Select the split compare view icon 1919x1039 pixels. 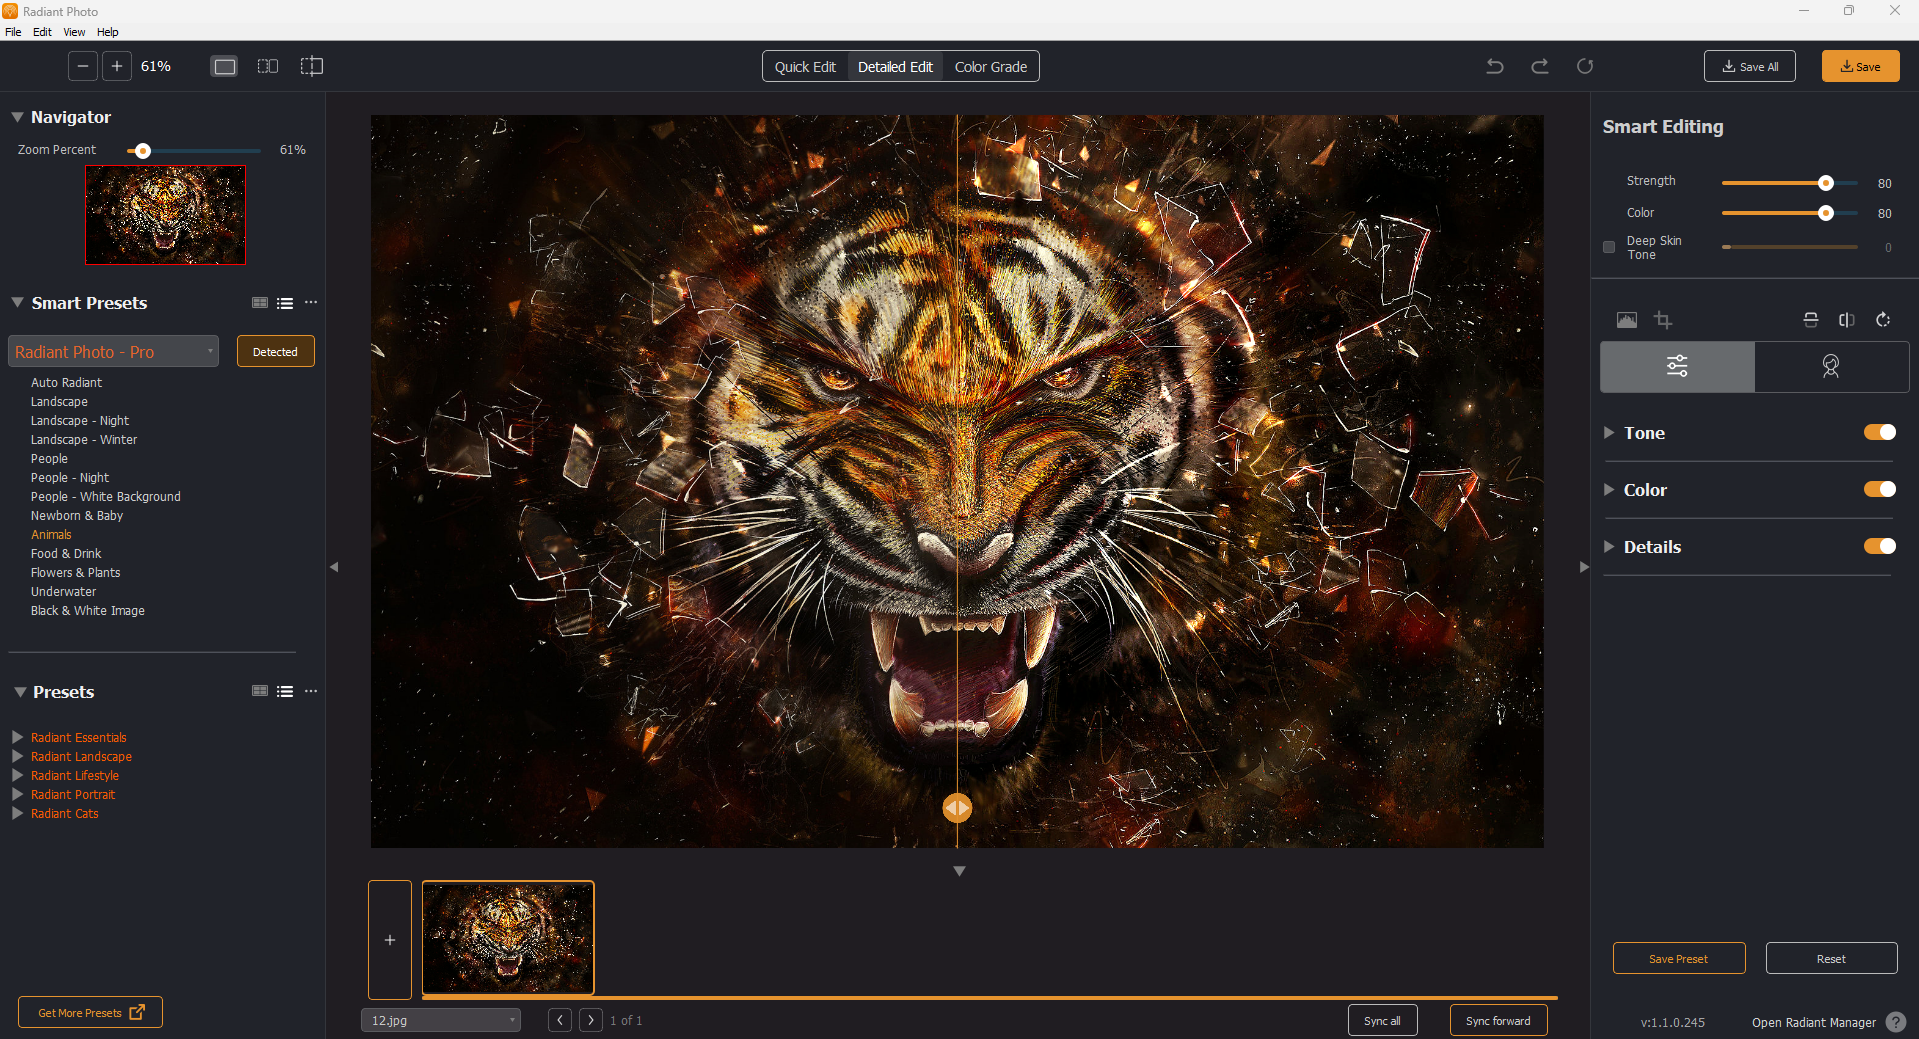click(312, 66)
